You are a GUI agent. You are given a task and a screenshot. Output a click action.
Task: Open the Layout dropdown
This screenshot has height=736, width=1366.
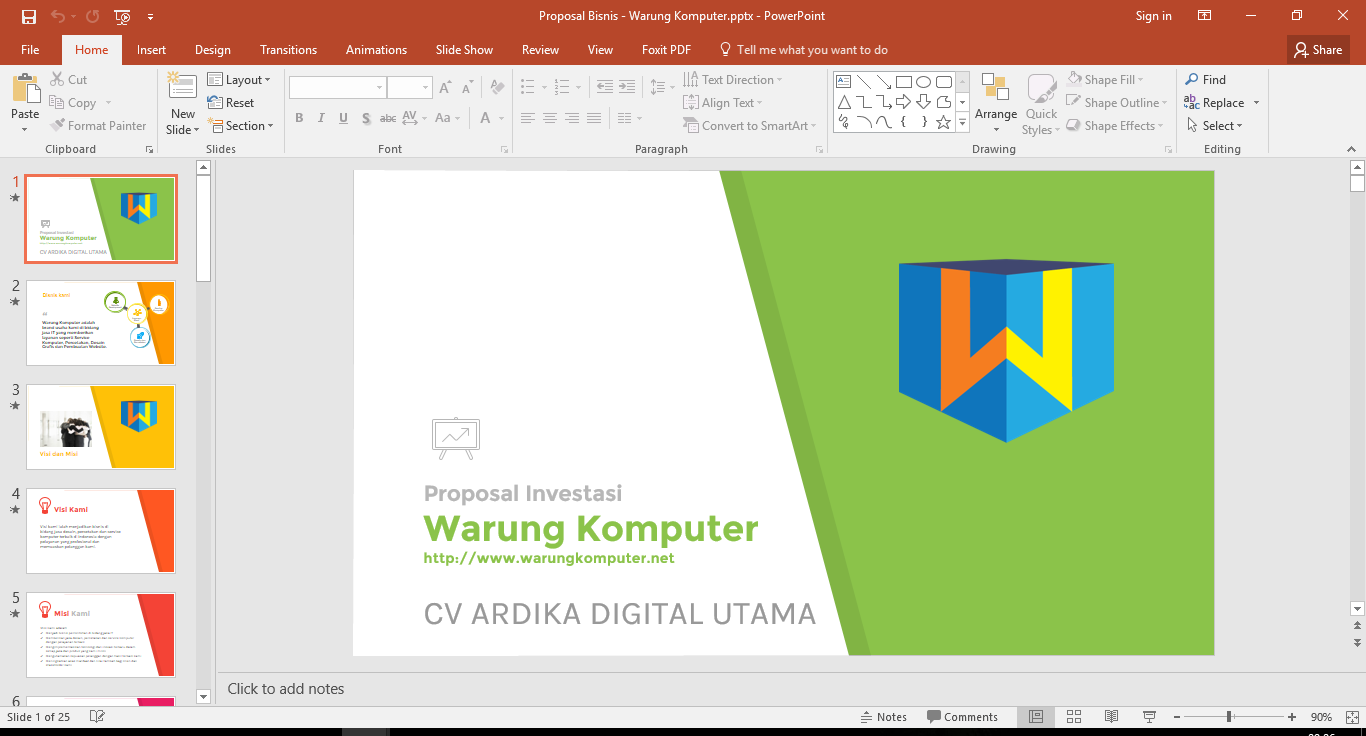[x=240, y=80]
